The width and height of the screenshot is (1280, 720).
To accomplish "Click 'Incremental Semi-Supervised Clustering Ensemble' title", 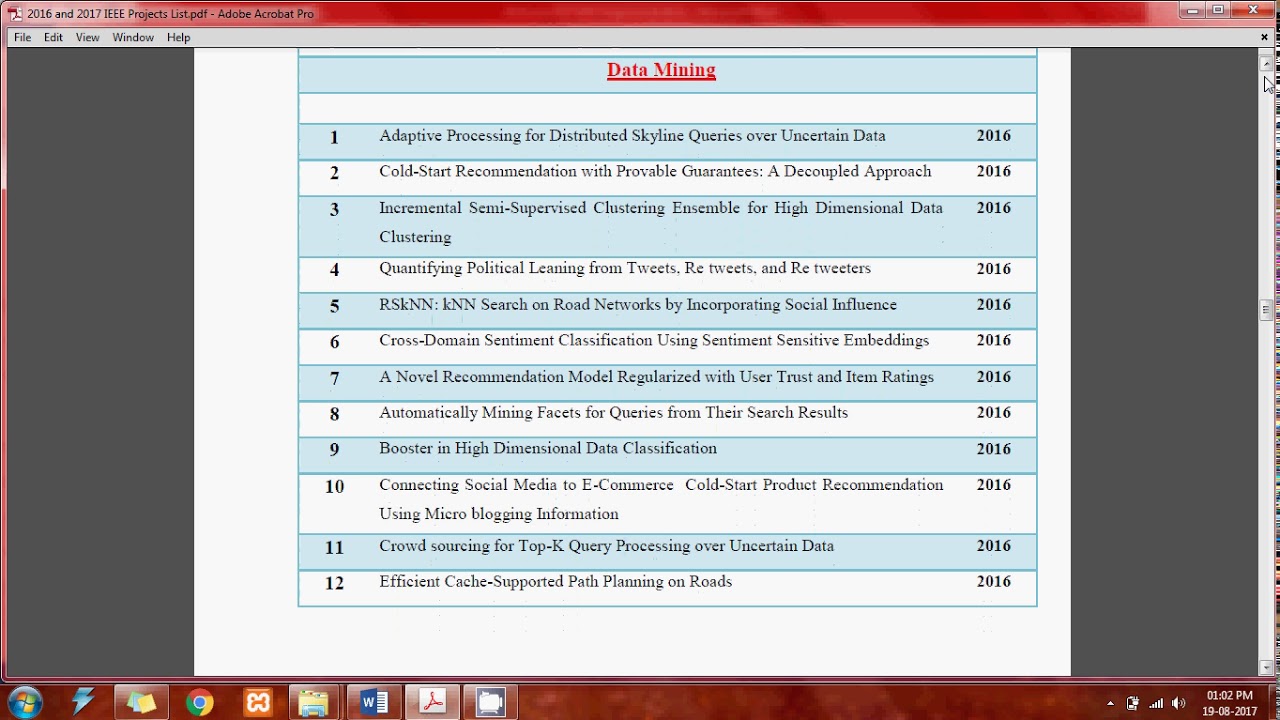I will [x=661, y=222].
